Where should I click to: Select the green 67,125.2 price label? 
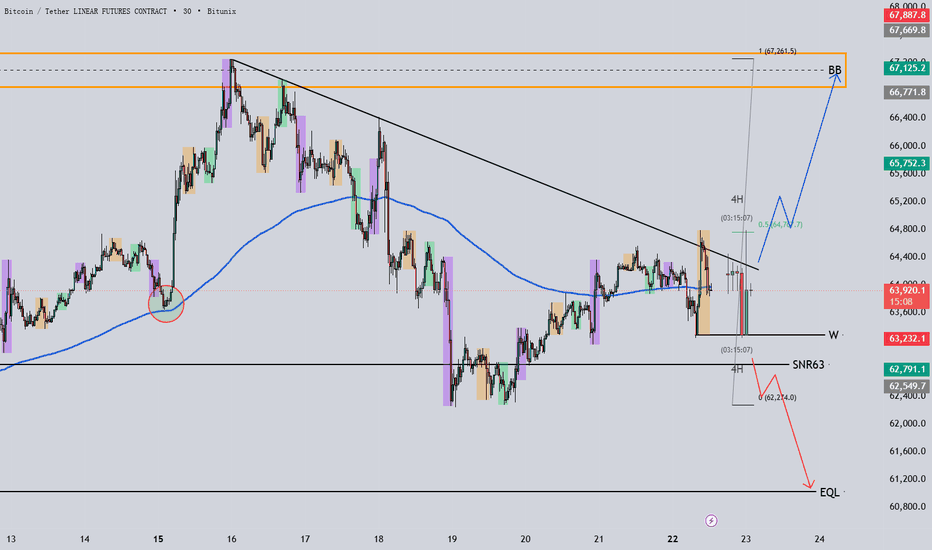pos(906,68)
